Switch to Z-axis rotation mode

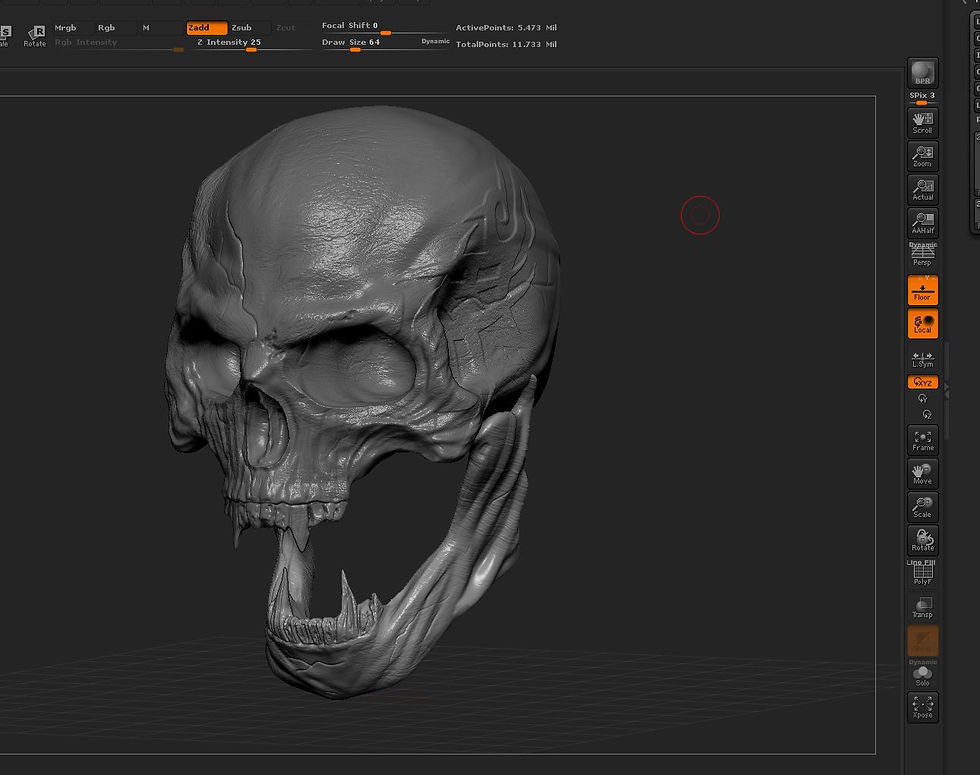point(927,414)
